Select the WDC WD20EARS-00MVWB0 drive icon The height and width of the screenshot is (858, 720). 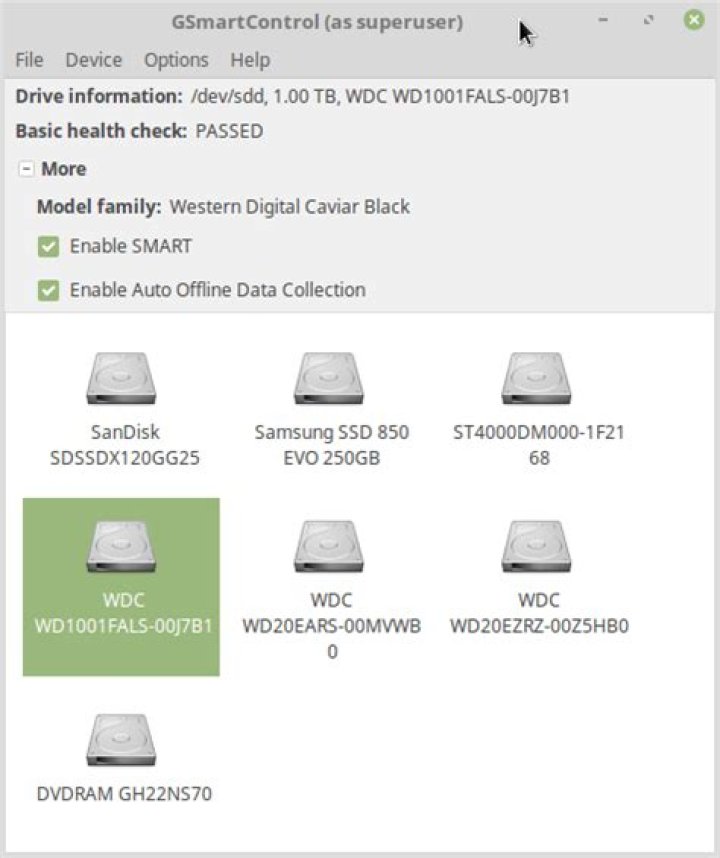pos(329,546)
